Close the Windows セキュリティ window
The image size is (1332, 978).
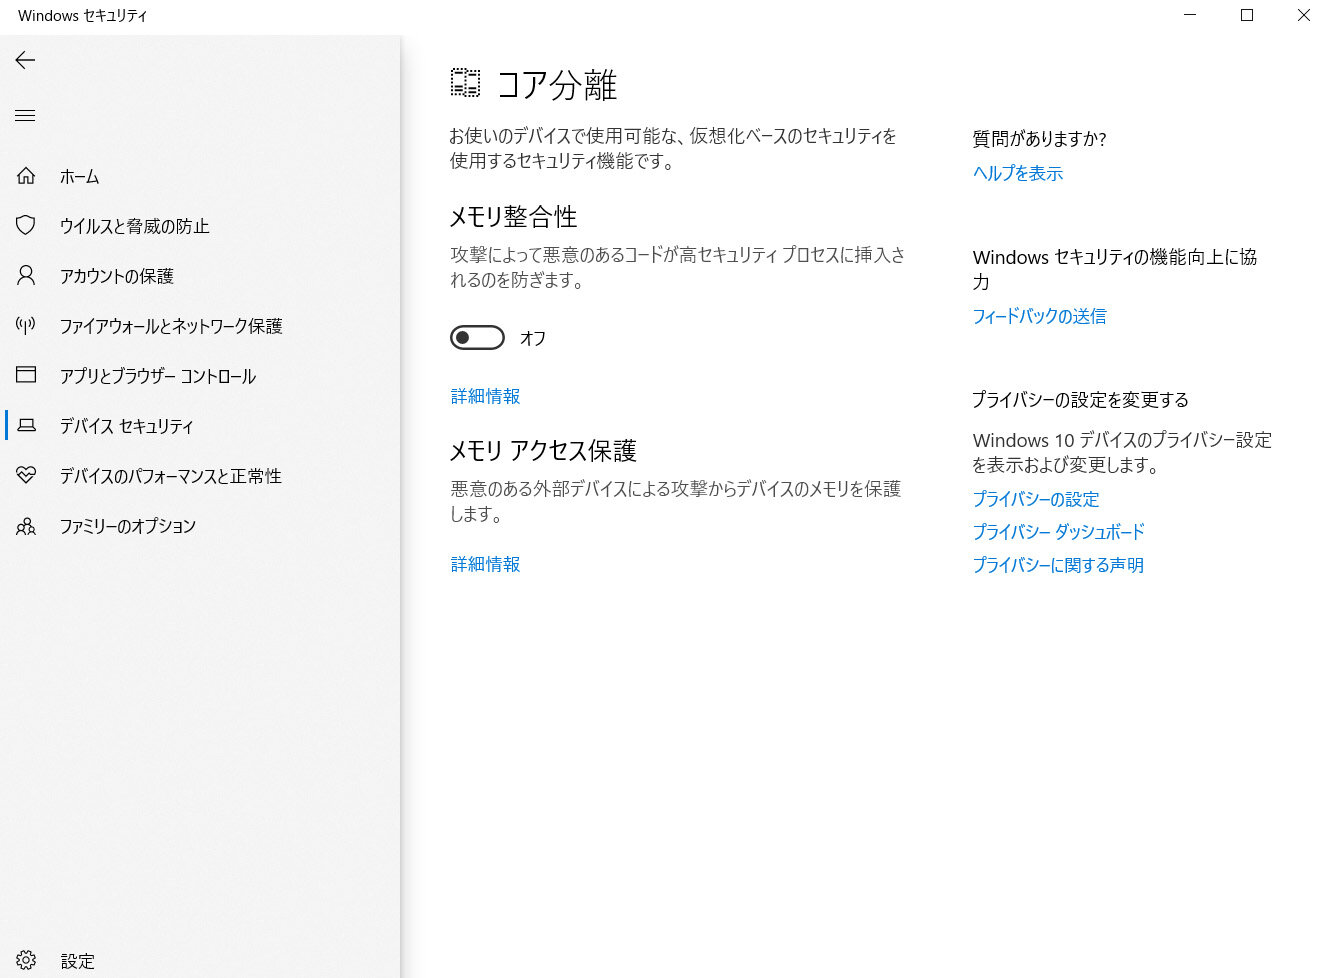click(x=1303, y=15)
